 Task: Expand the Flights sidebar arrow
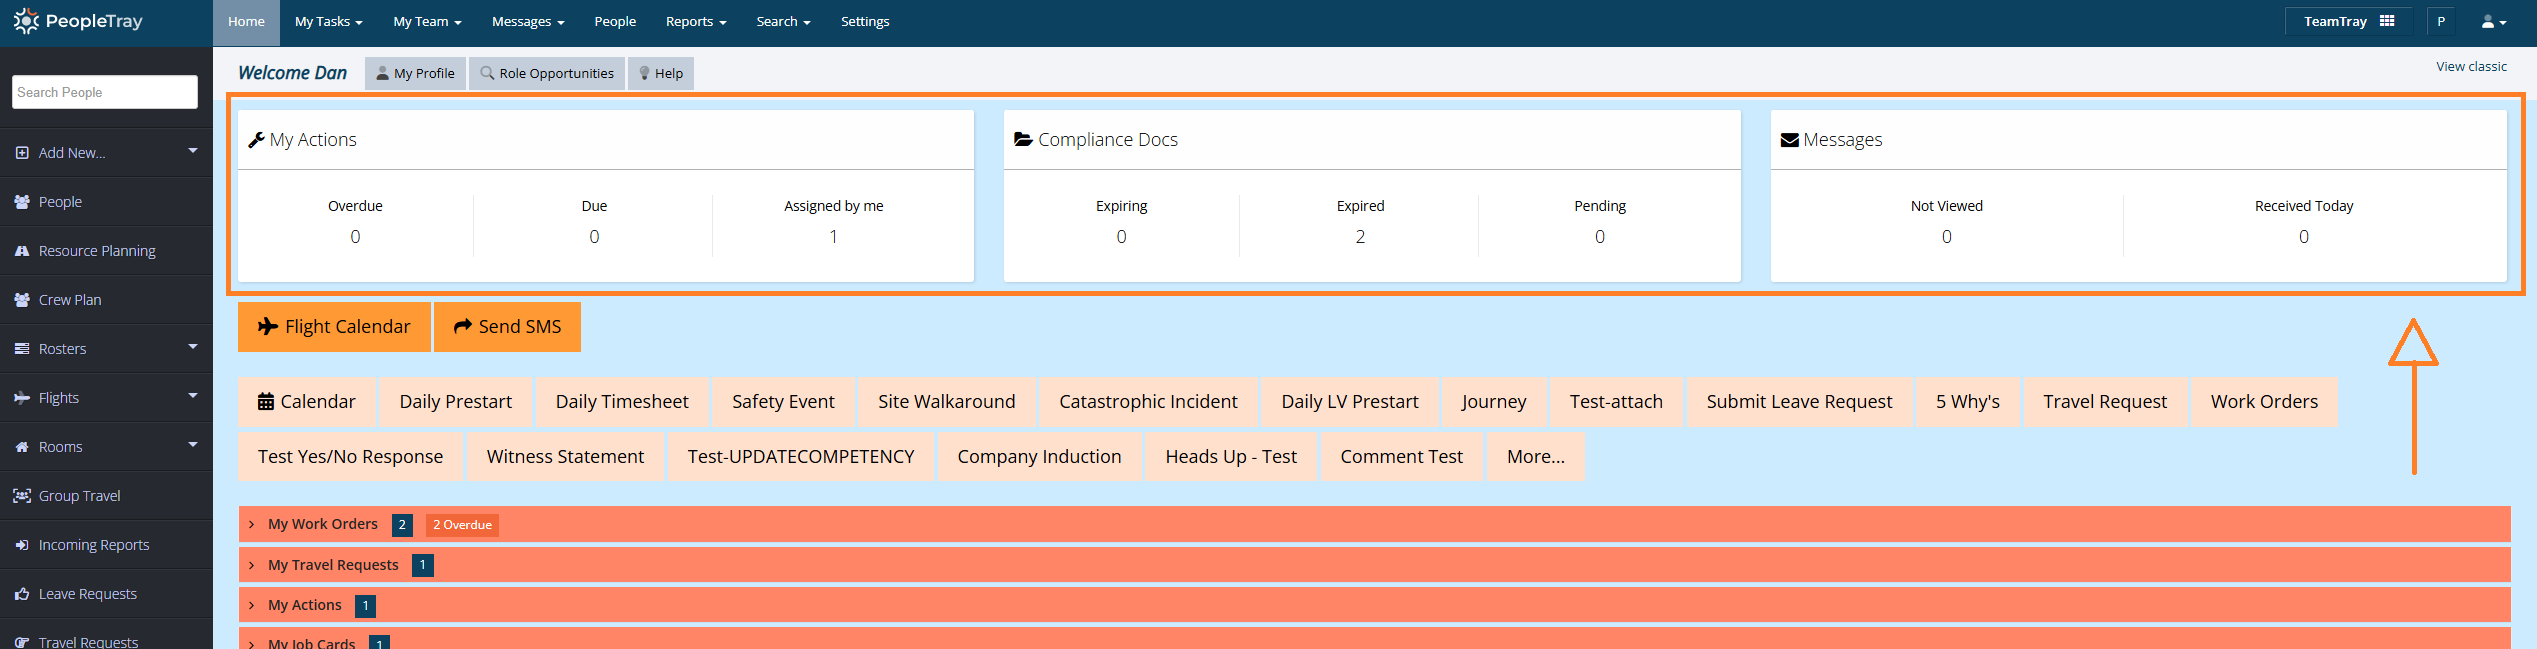point(193,396)
